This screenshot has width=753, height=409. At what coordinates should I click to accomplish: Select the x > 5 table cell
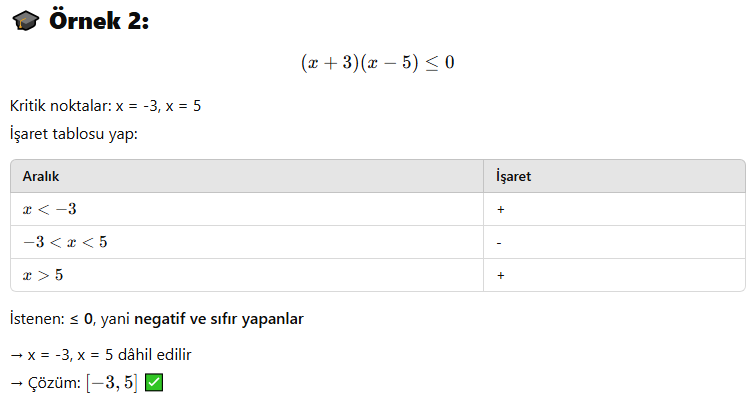coord(247,275)
